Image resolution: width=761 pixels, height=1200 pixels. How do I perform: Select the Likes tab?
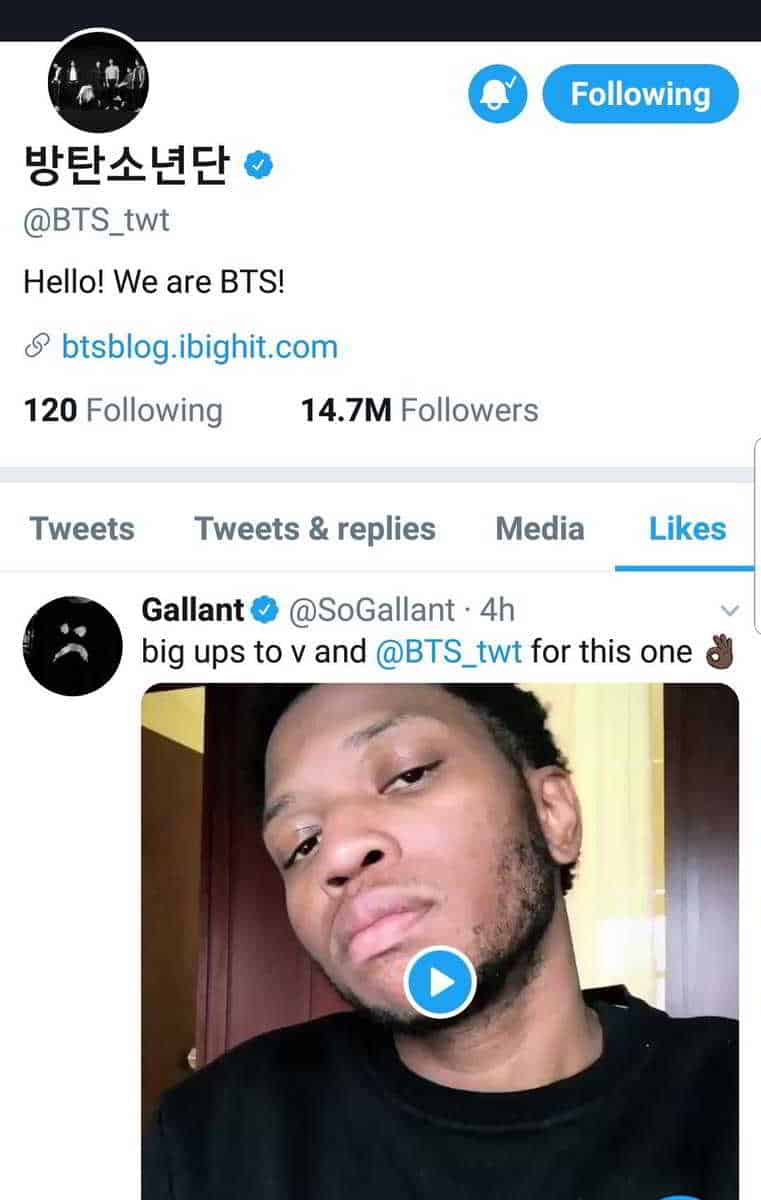tap(687, 528)
